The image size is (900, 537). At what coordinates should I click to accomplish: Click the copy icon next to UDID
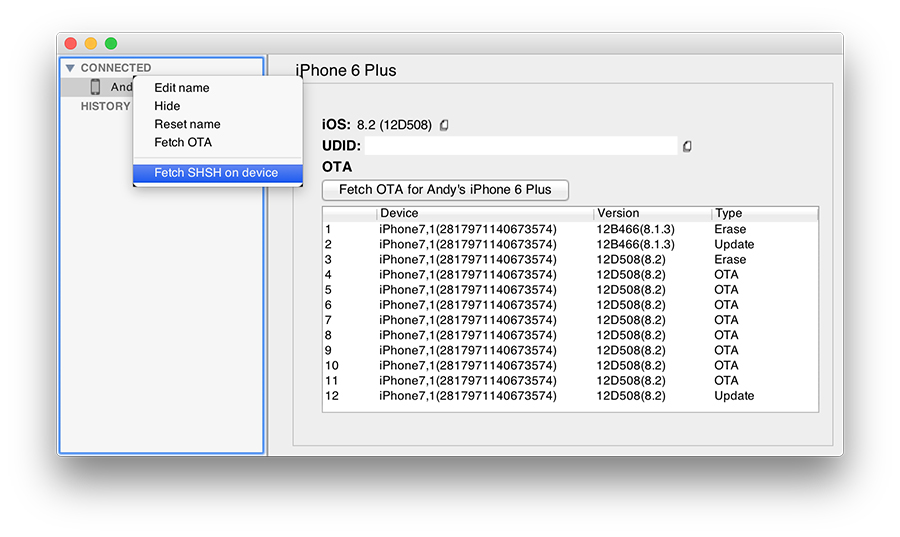coord(687,146)
